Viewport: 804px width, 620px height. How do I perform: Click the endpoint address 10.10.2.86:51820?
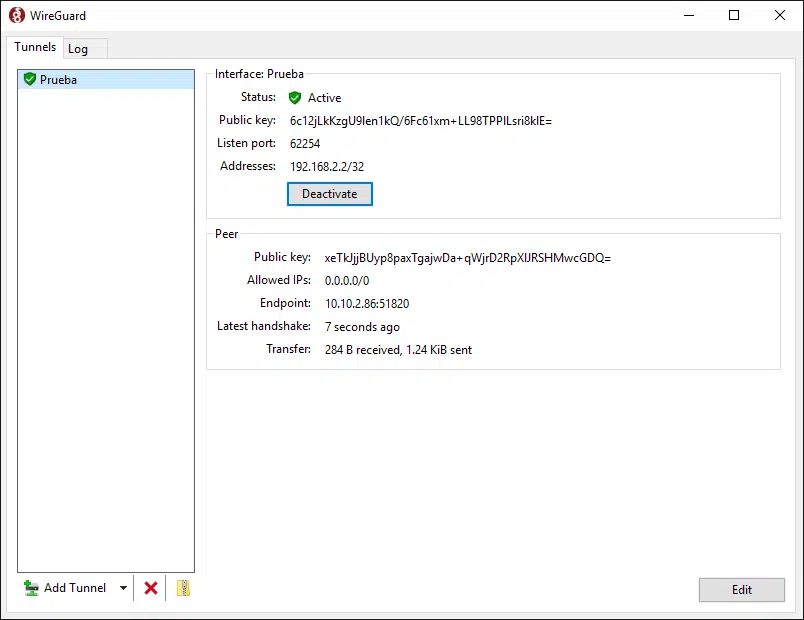[x=367, y=304]
